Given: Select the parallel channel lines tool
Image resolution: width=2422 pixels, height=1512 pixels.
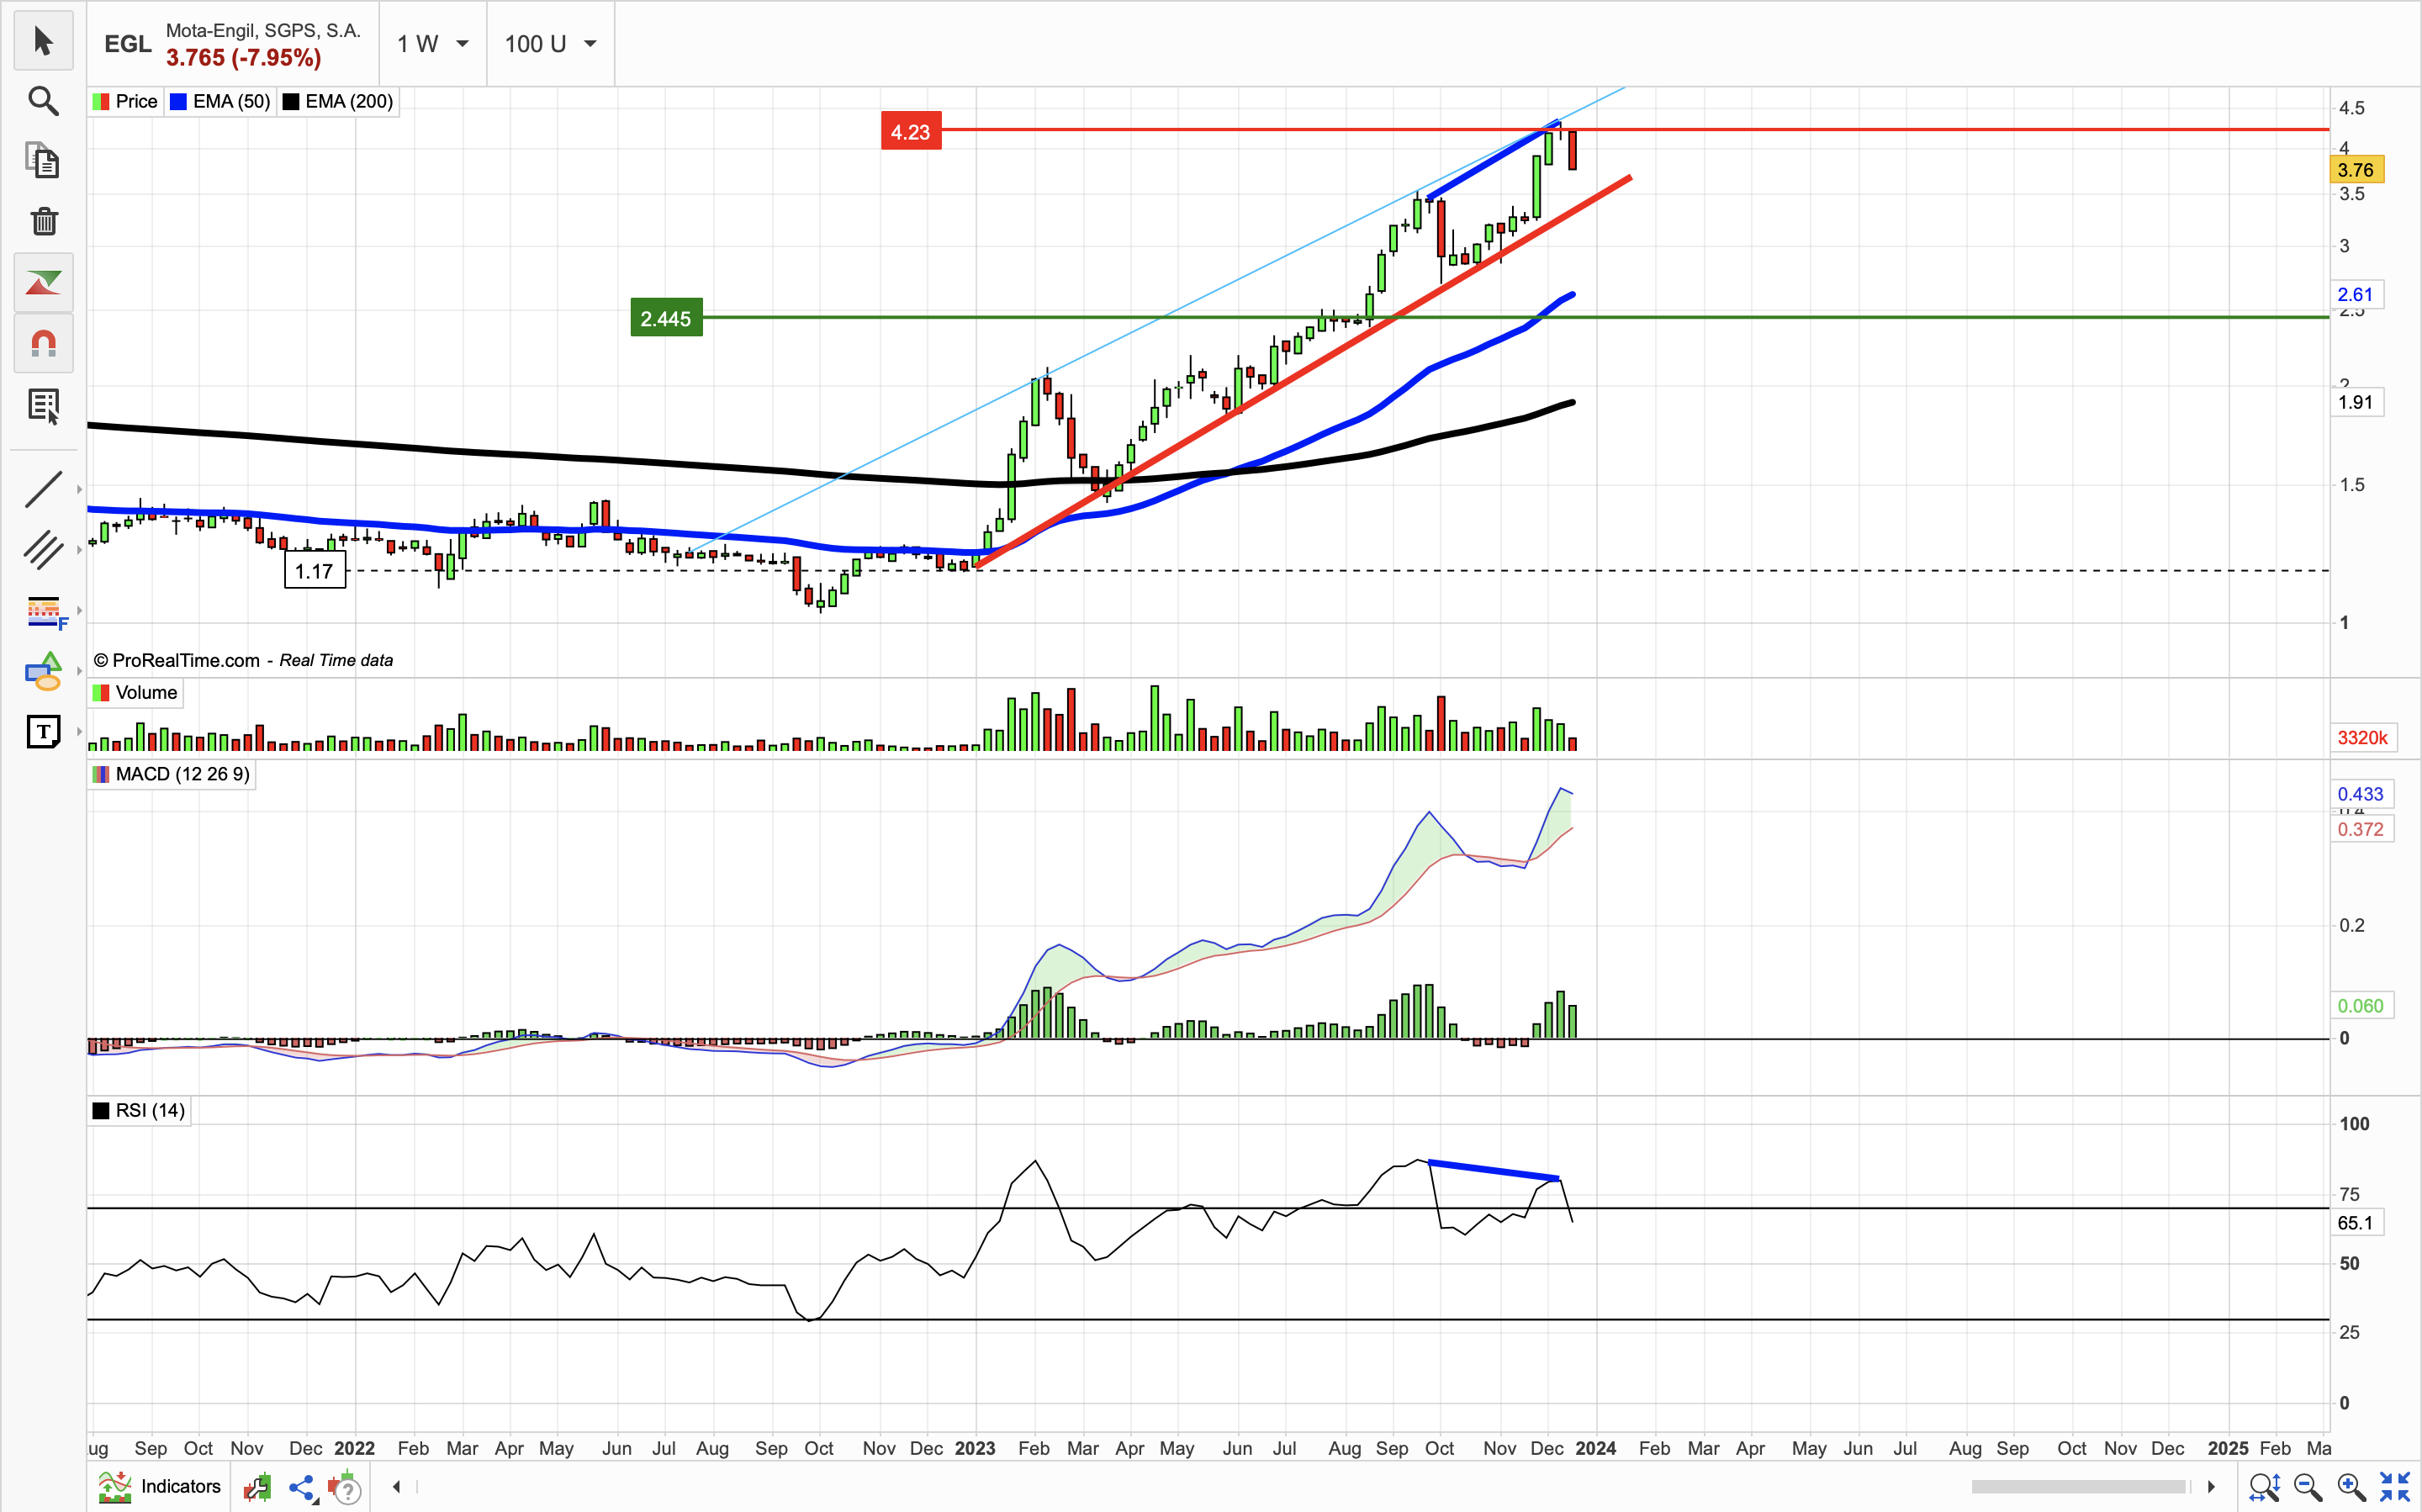Looking at the screenshot, I should 43,550.
